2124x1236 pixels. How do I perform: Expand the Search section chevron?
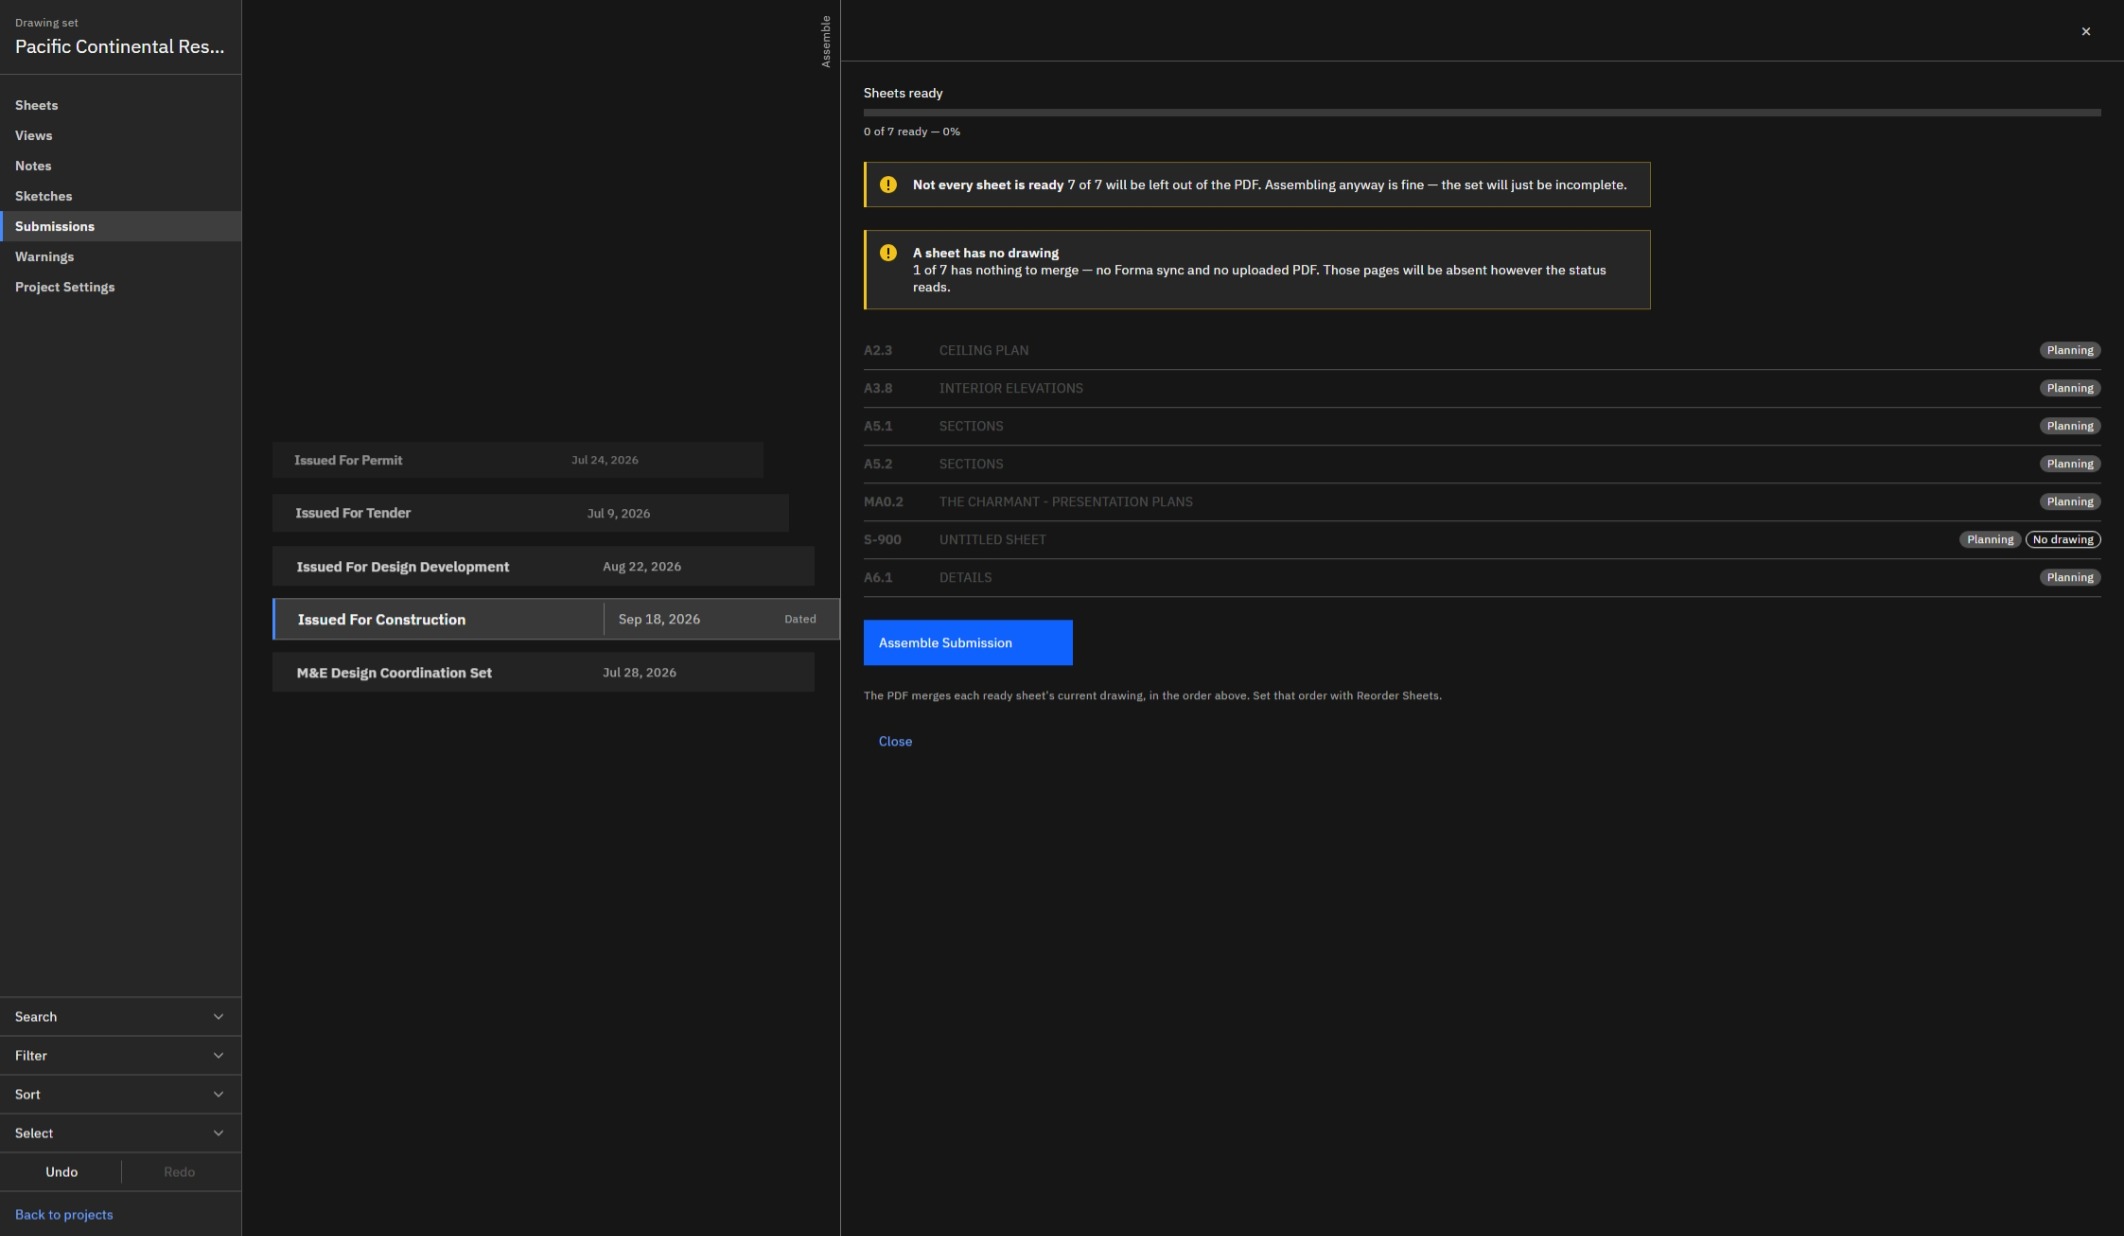tap(218, 1017)
